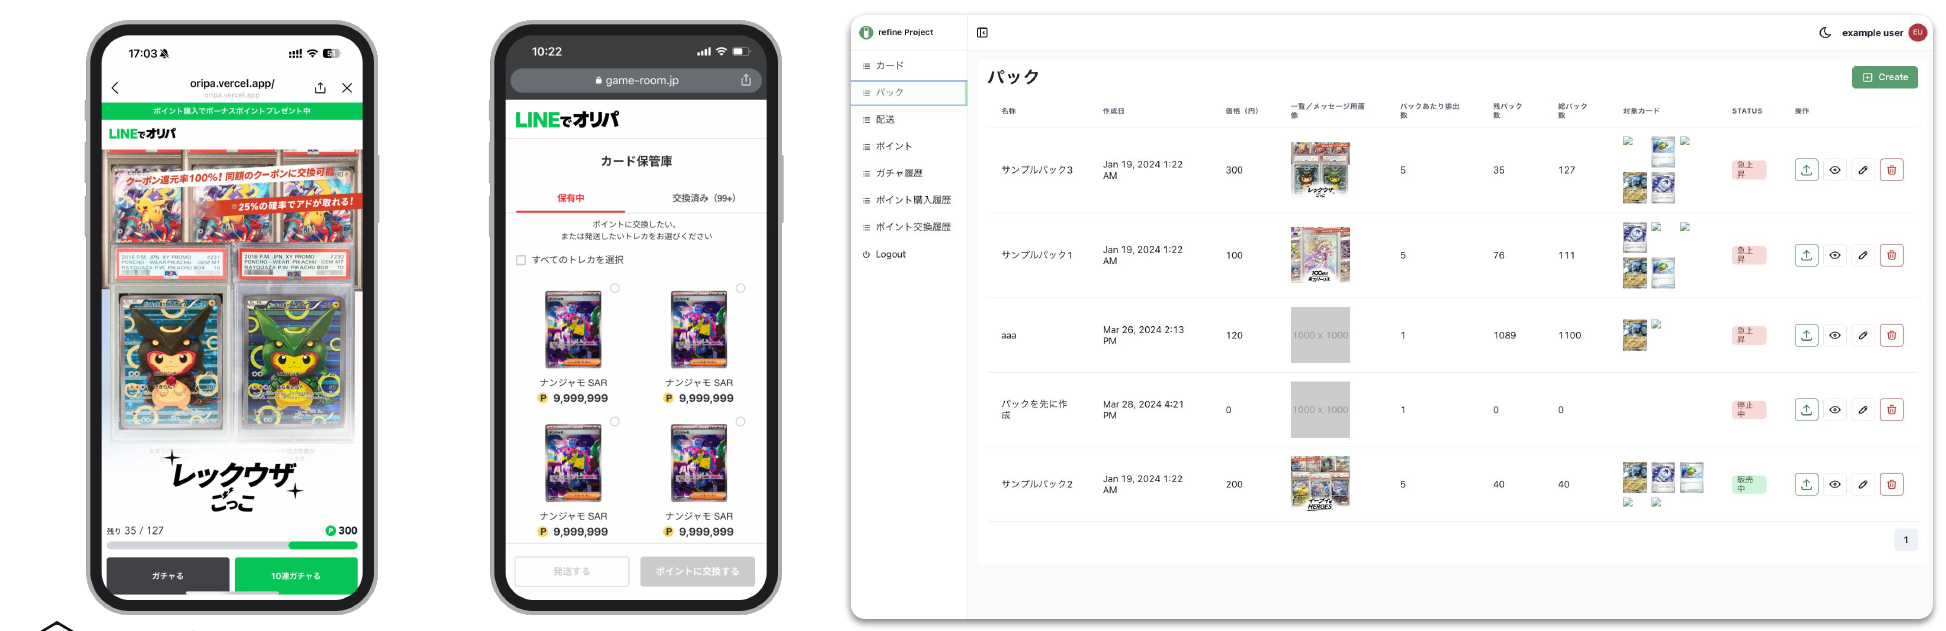Open the サンプルパック1 pack image thumbnail
1946x631 pixels.
tap(1320, 255)
